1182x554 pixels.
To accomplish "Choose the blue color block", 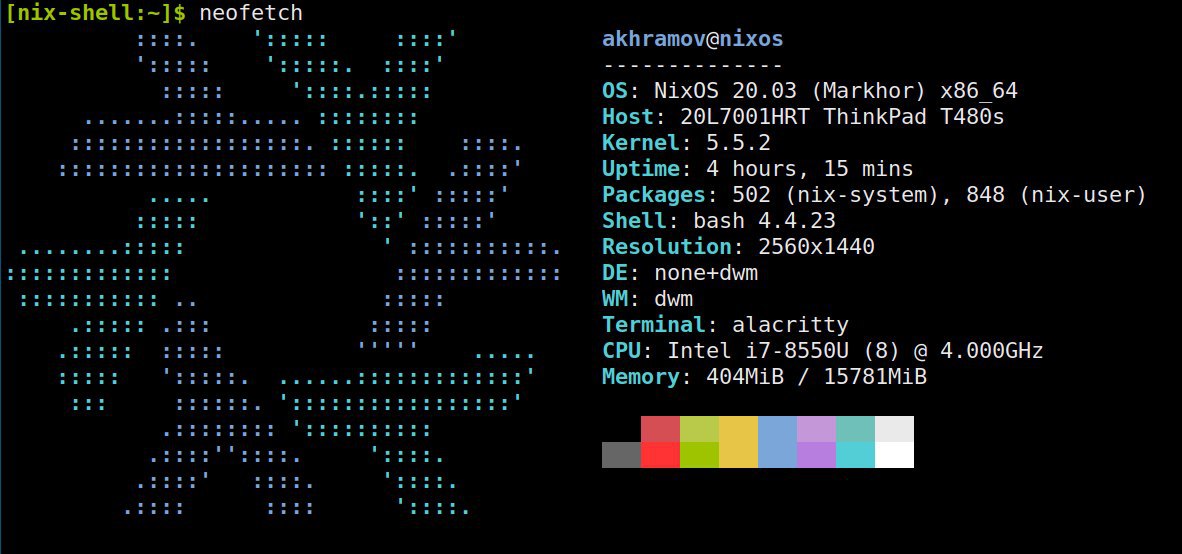I will pyautogui.click(x=777, y=442).
